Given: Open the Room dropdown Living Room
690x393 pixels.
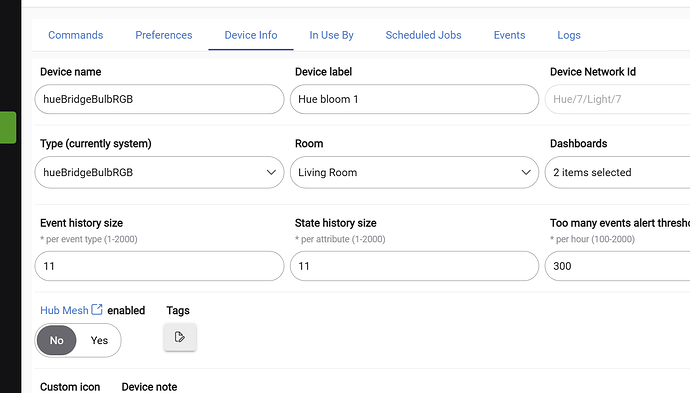Looking at the screenshot, I should (x=414, y=173).
